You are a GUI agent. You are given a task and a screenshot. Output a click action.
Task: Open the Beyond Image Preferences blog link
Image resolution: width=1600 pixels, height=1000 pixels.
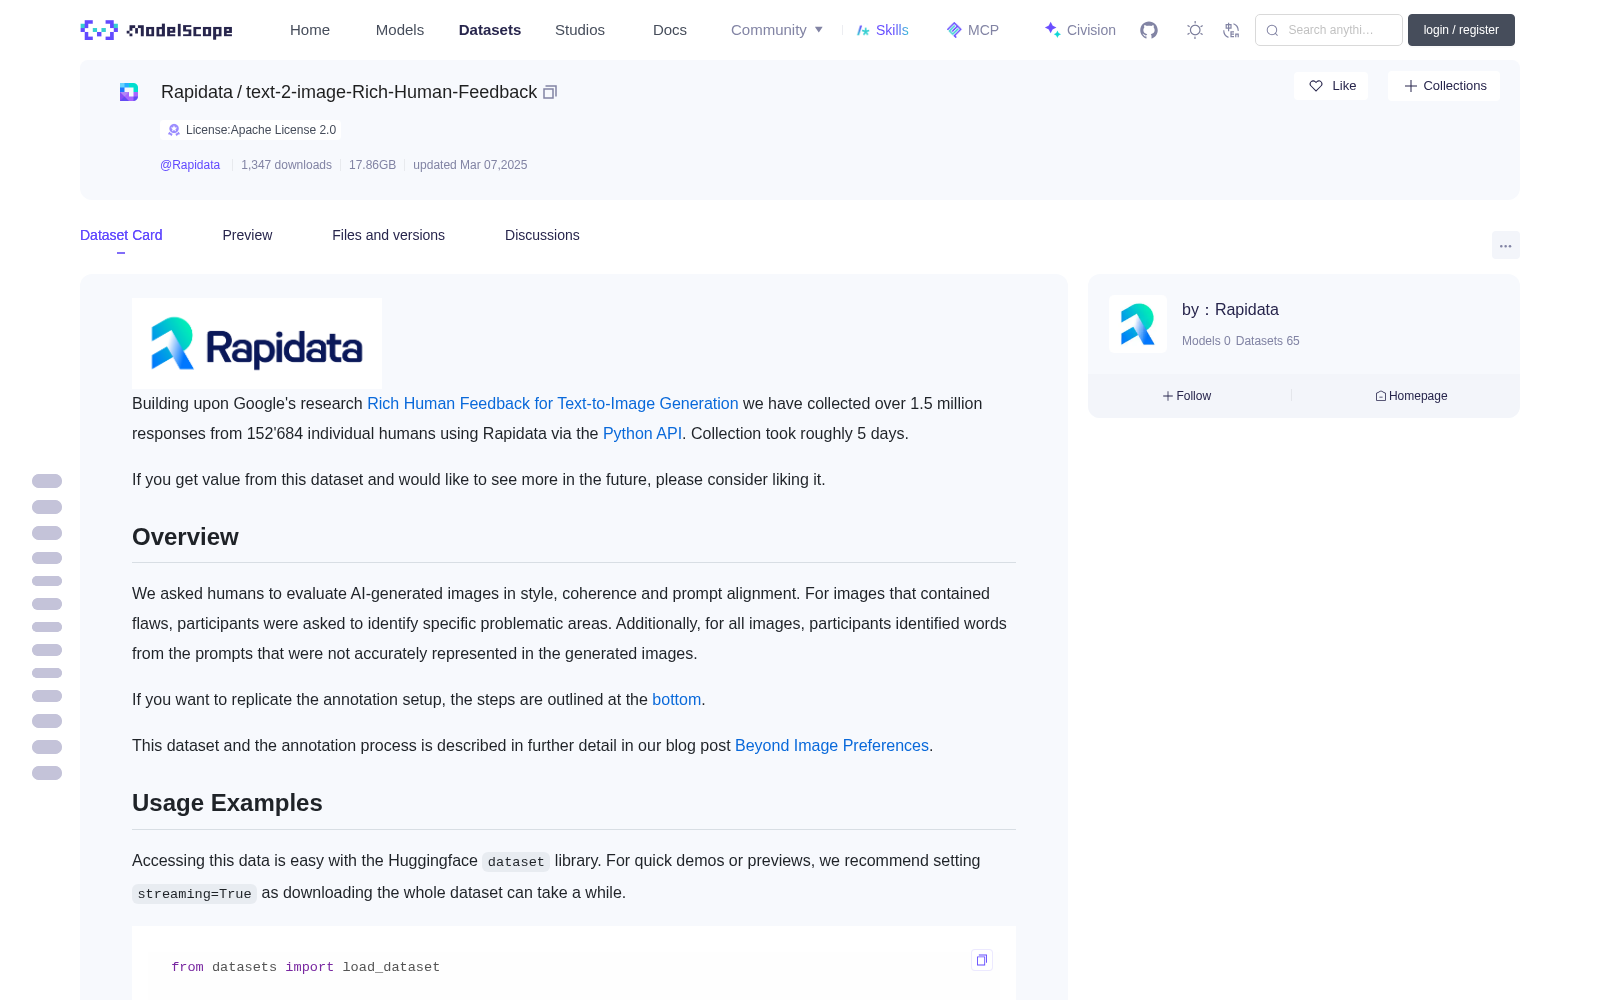click(x=832, y=745)
